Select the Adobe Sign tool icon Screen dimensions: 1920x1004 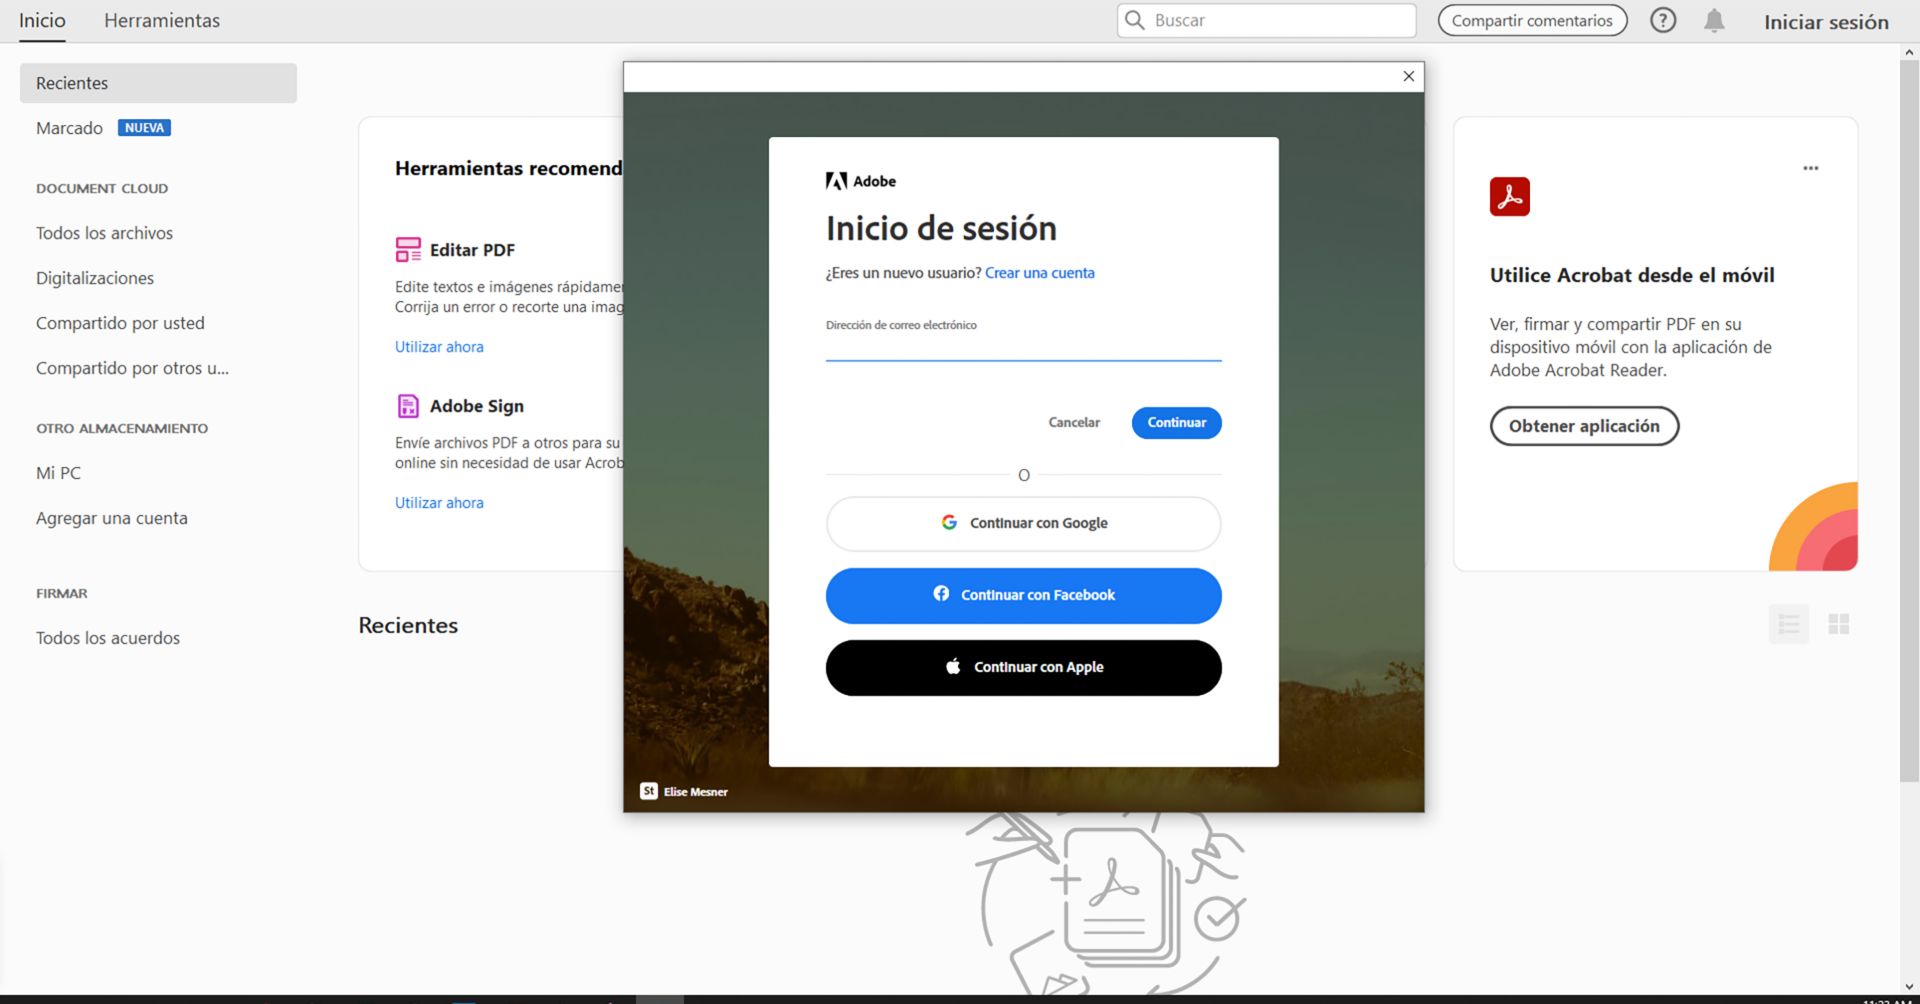(x=408, y=406)
